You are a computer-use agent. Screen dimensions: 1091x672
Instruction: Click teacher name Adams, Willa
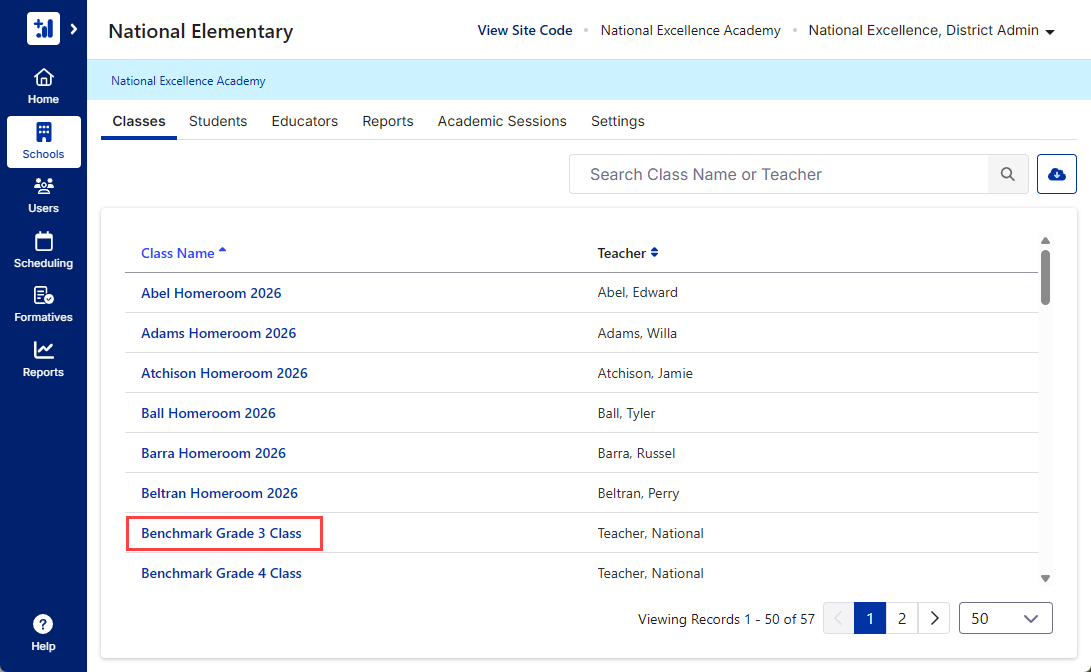coord(637,333)
